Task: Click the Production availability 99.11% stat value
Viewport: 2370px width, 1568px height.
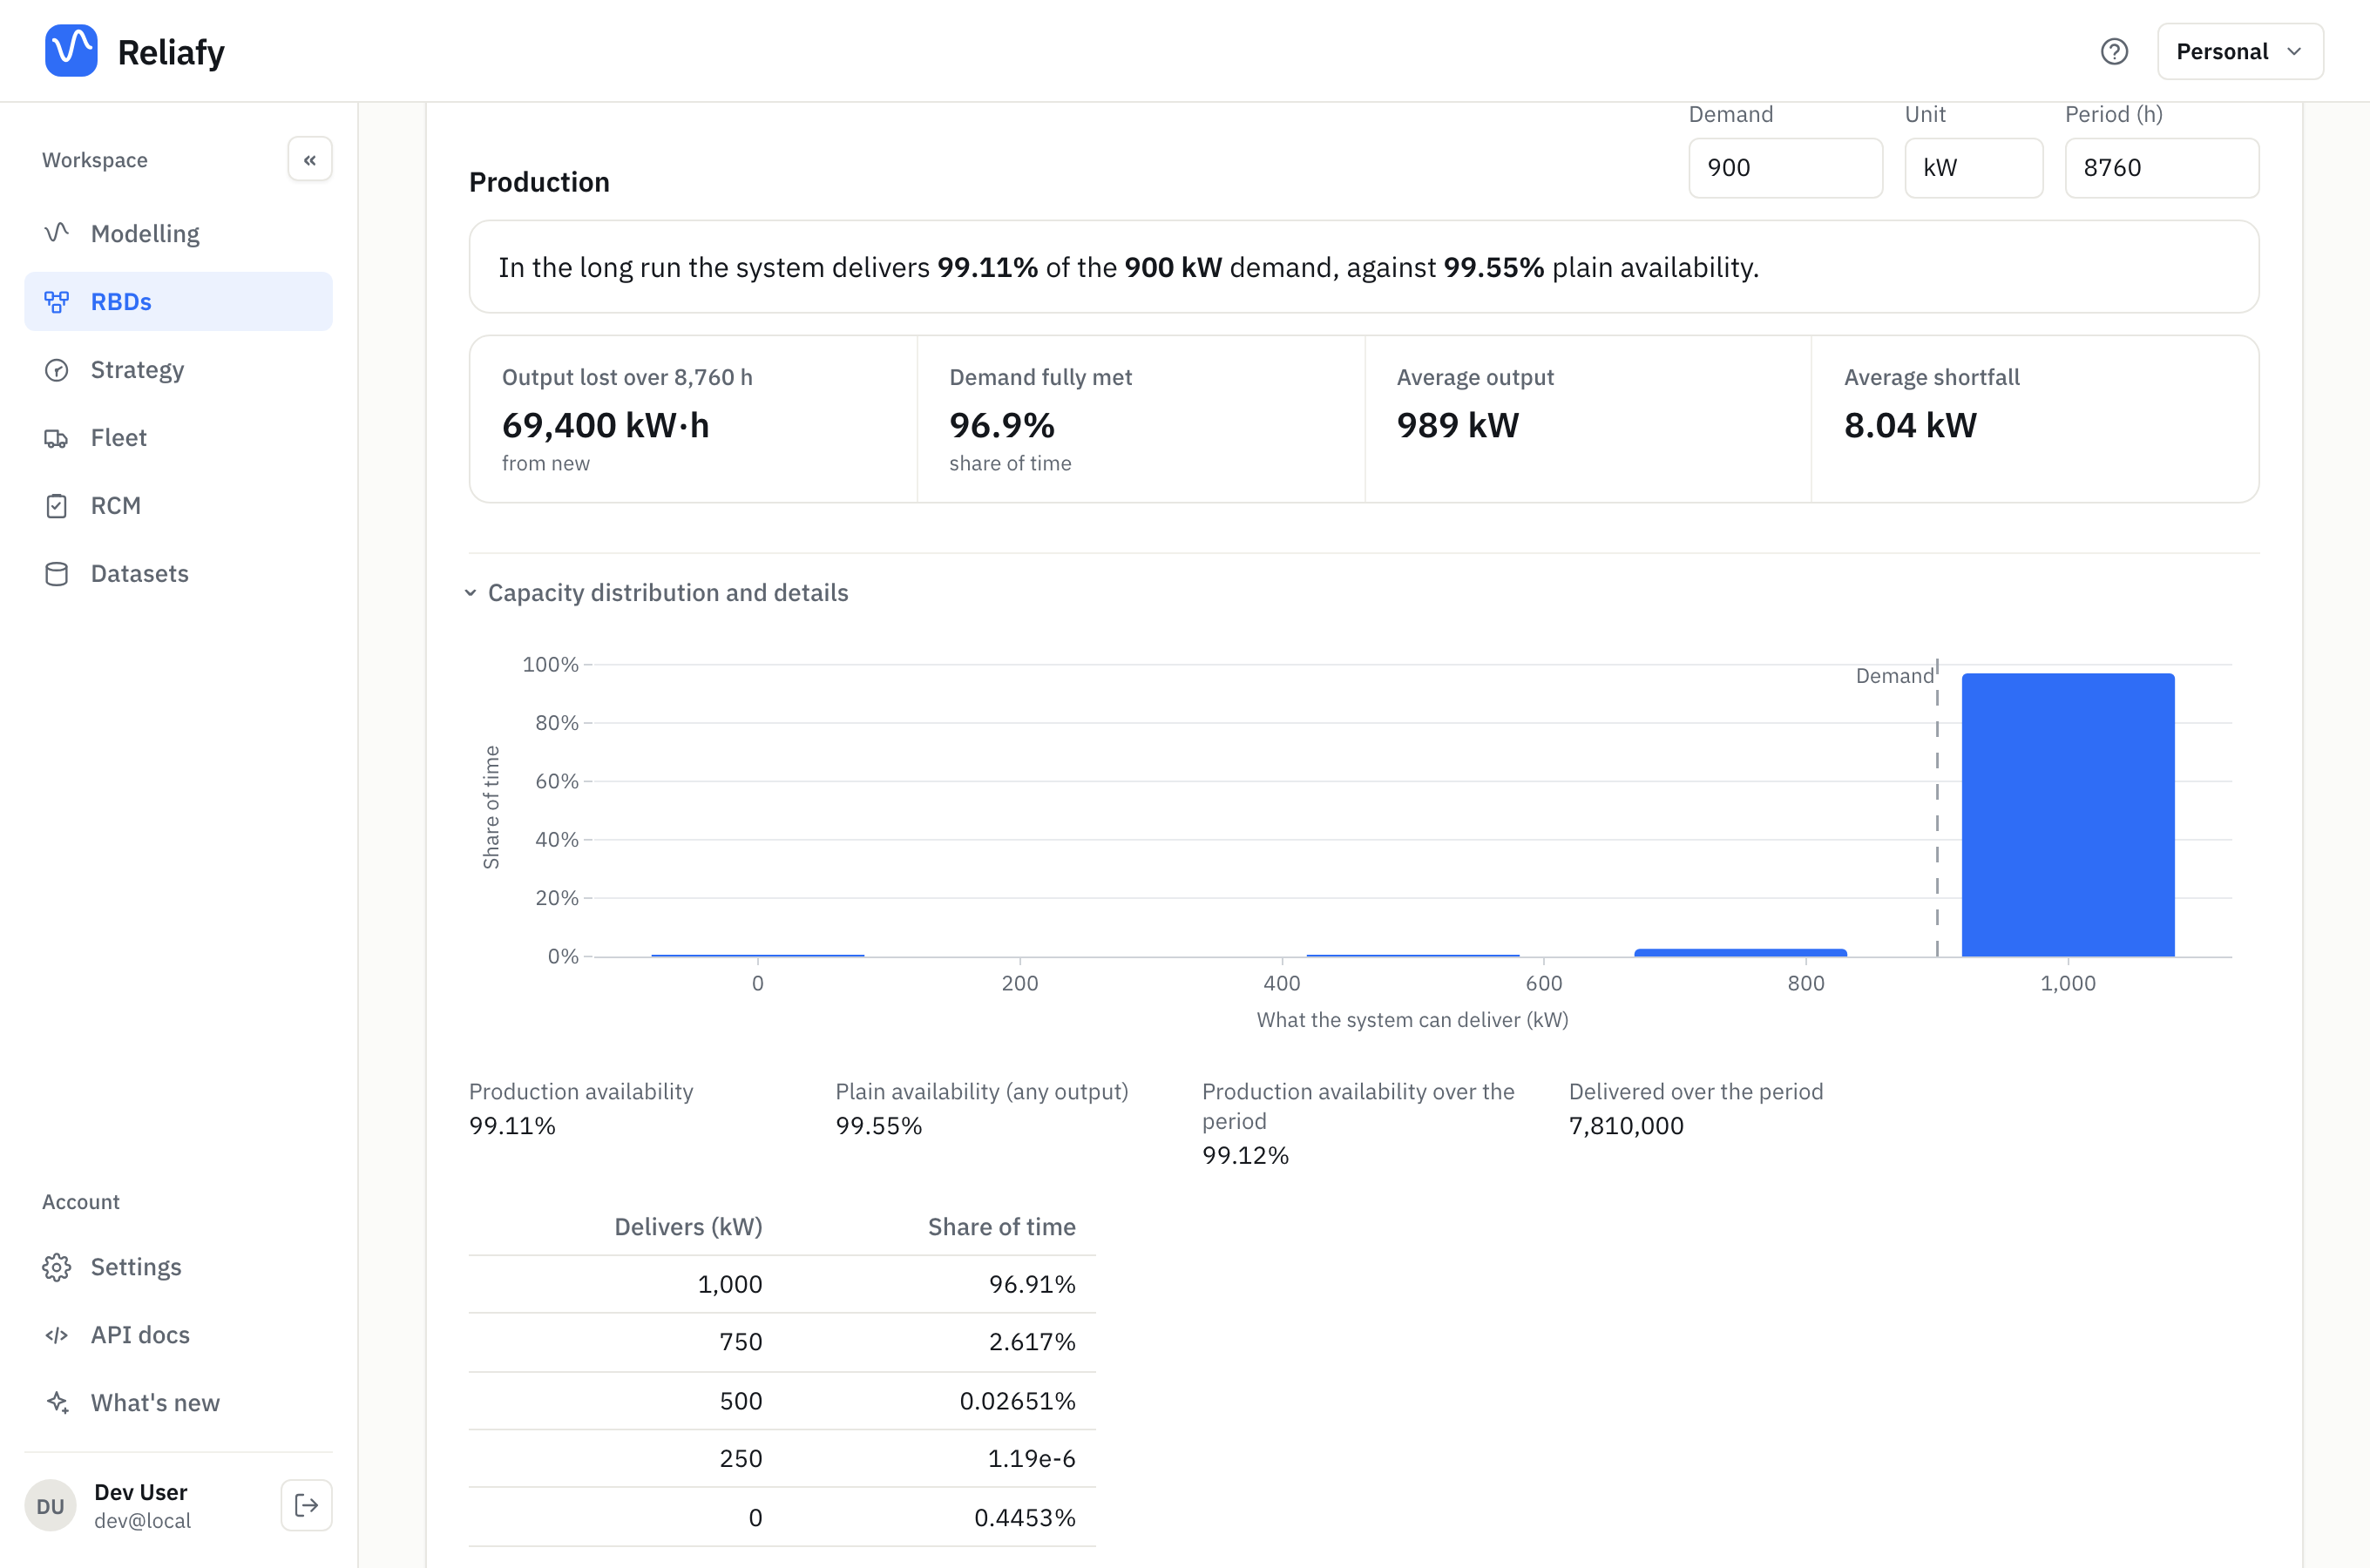Action: click(x=512, y=1126)
